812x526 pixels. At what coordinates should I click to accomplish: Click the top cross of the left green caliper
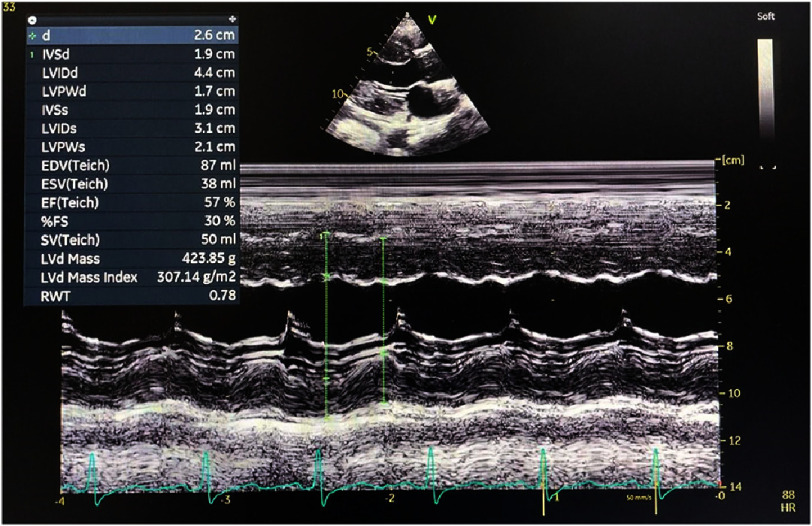click(326, 235)
